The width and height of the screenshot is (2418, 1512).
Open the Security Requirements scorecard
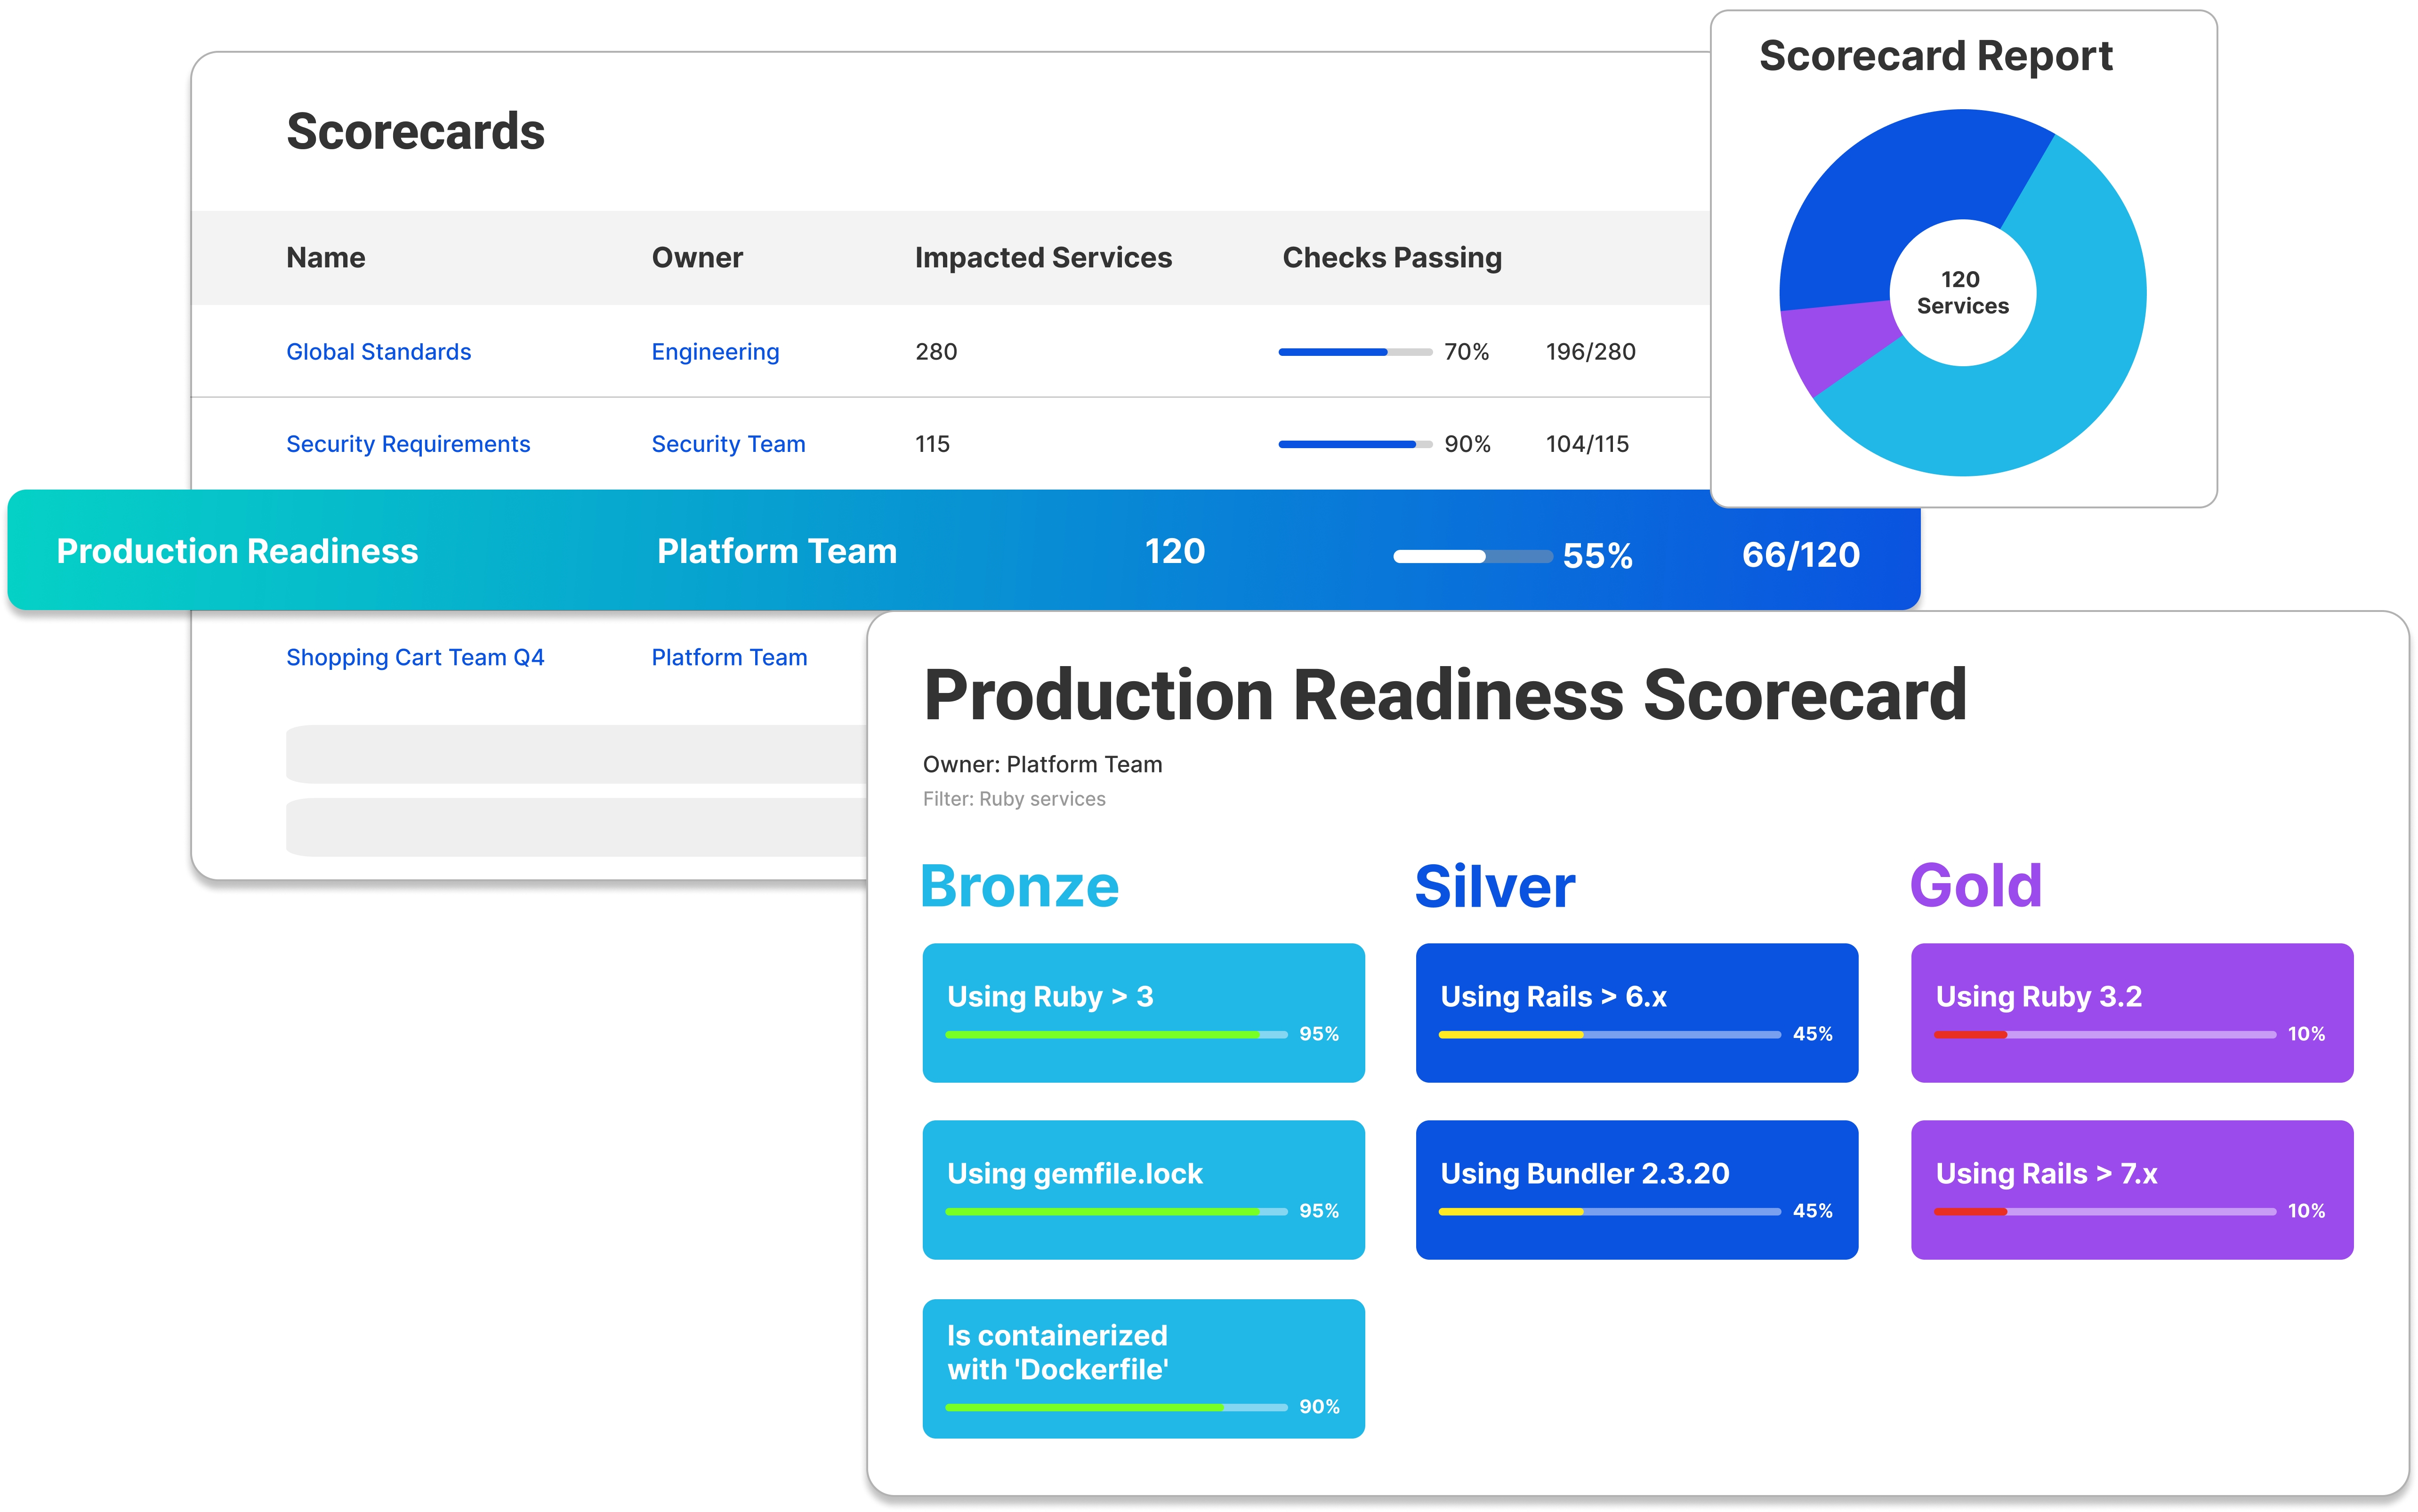(408, 443)
